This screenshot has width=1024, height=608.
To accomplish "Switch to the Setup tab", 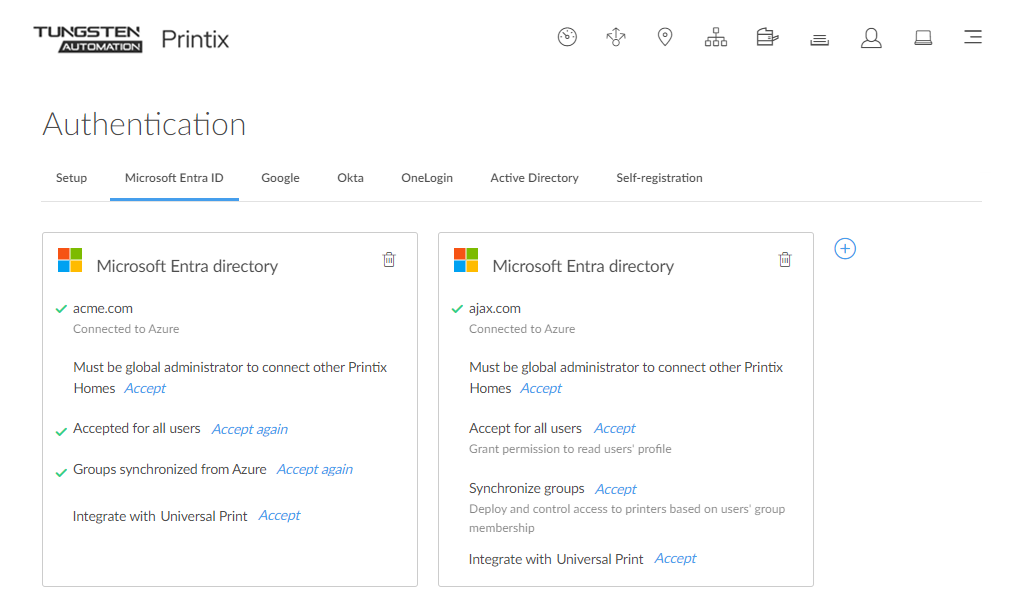I will [71, 178].
